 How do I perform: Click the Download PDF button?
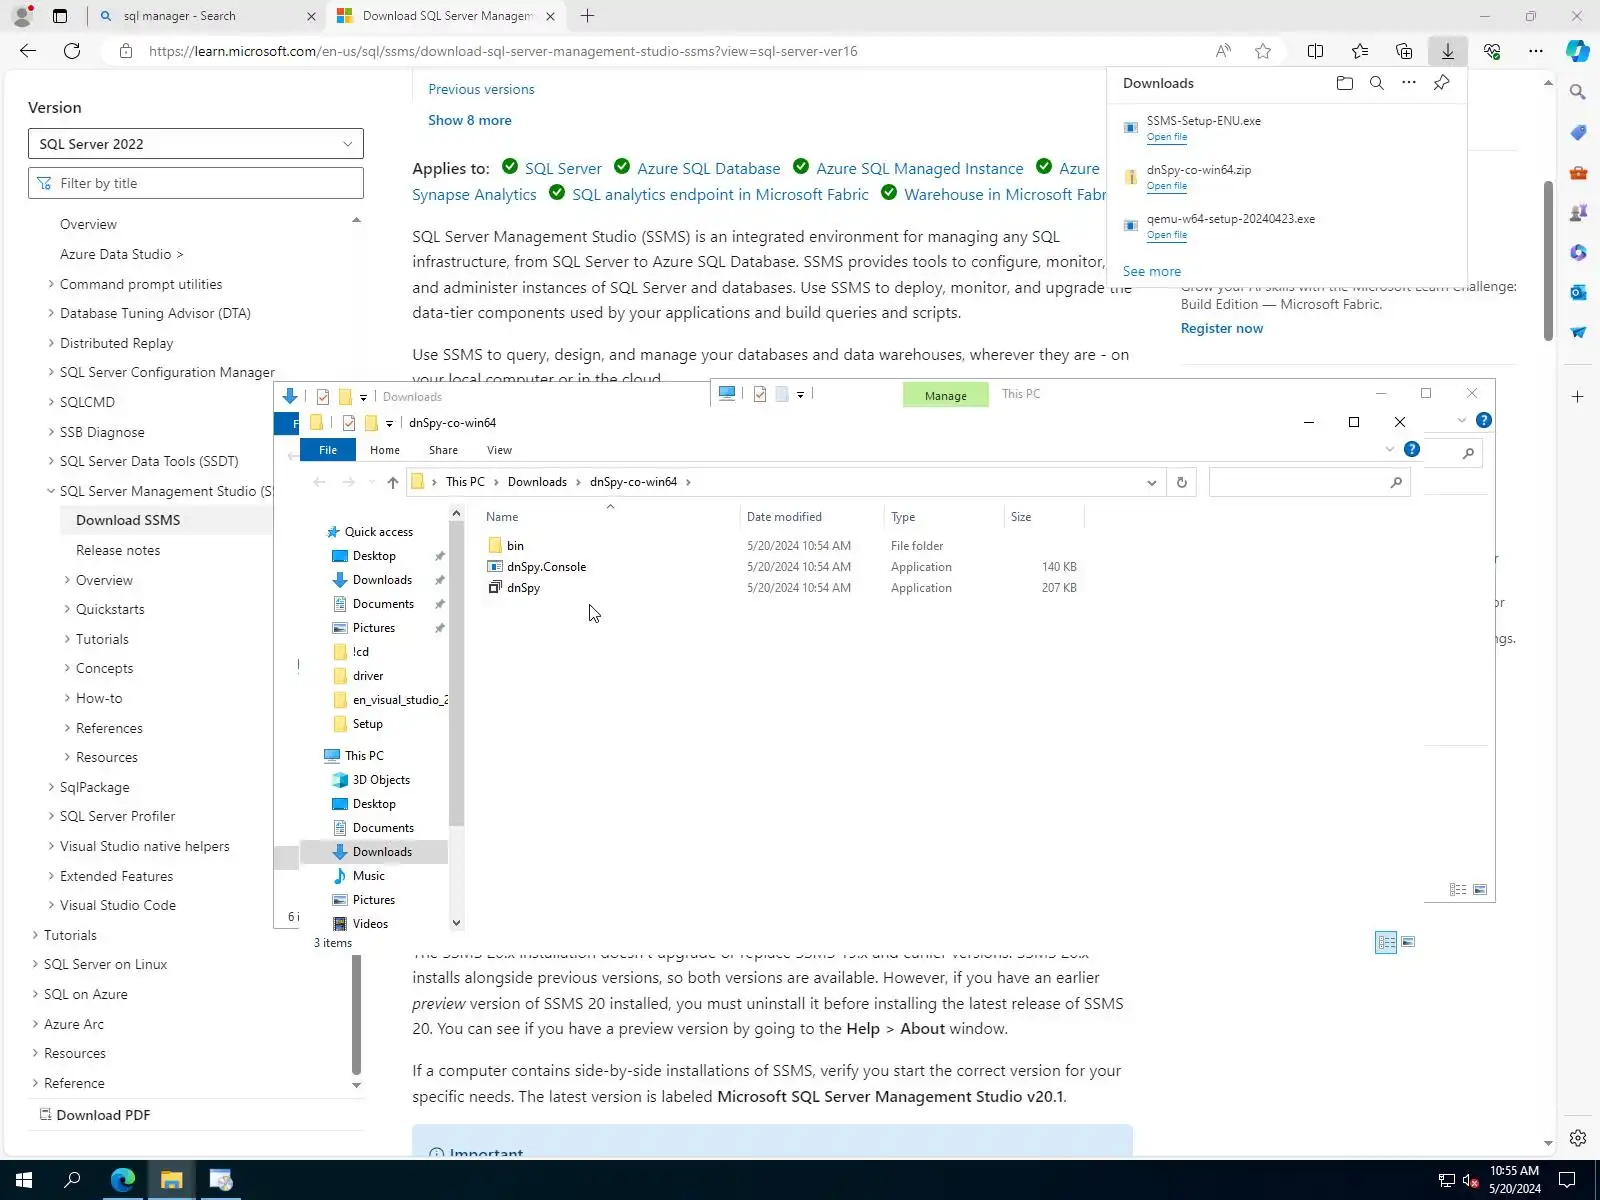[94, 1115]
